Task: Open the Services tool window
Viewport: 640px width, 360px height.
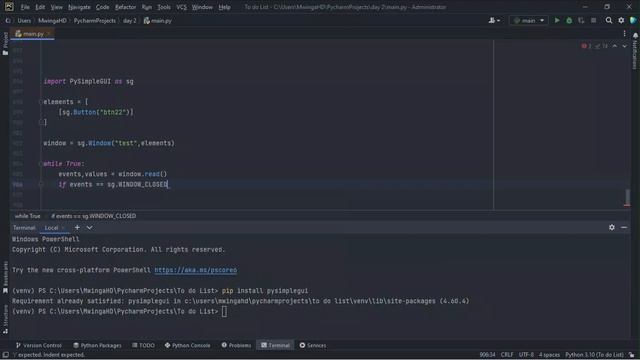Action: (x=313, y=345)
